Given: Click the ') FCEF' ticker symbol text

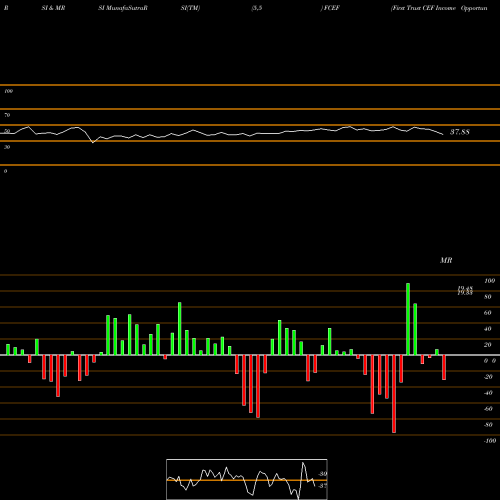Looking at the screenshot, I should 330,8.
